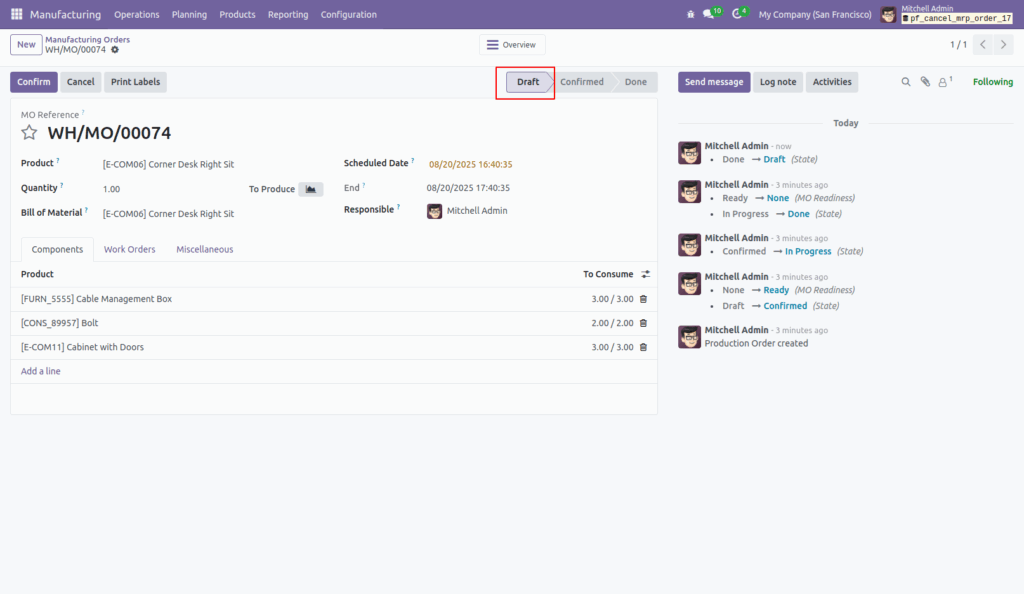Viewport: 1024px width, 594px height.
Task: Switch to the Work Orders tab
Action: point(129,249)
